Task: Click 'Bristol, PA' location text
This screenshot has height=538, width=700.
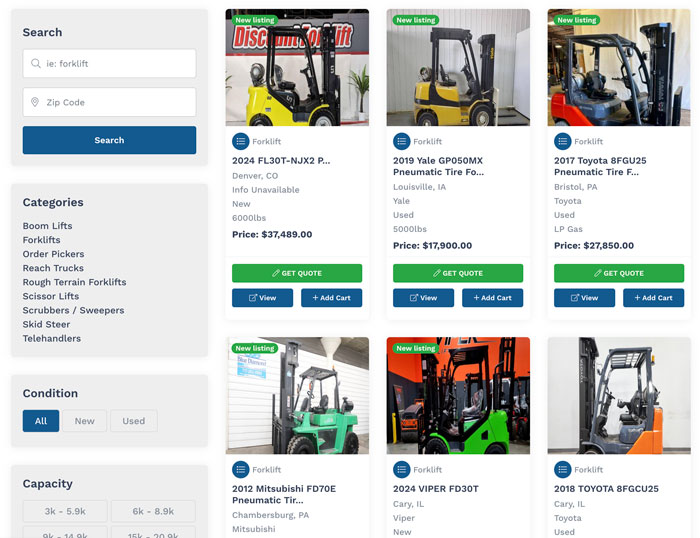Action: pos(575,187)
